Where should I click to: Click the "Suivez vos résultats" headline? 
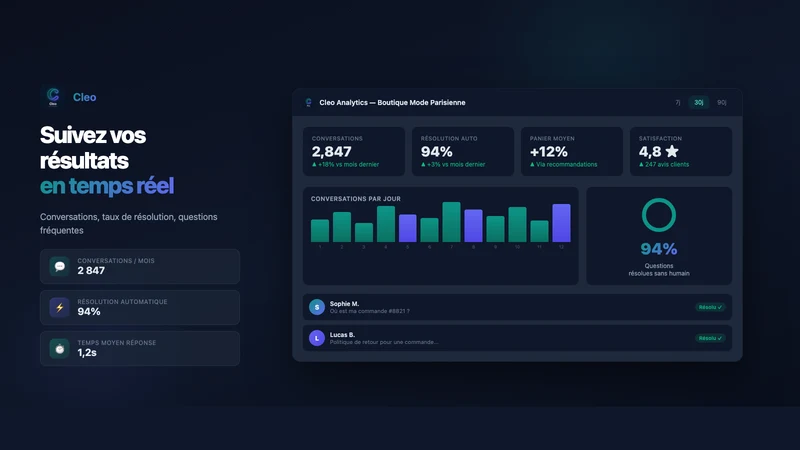[x=93, y=148]
